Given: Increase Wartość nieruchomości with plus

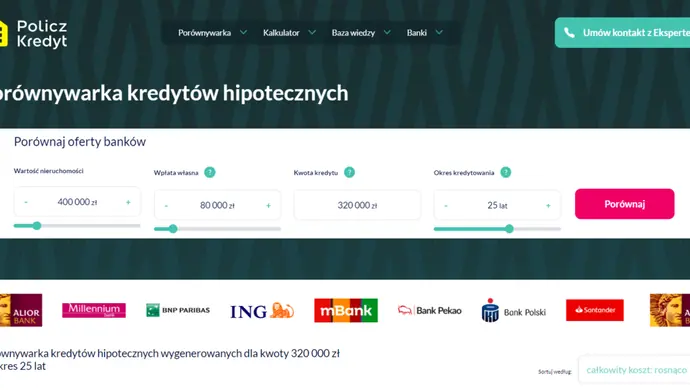Looking at the screenshot, I should (x=128, y=202).
